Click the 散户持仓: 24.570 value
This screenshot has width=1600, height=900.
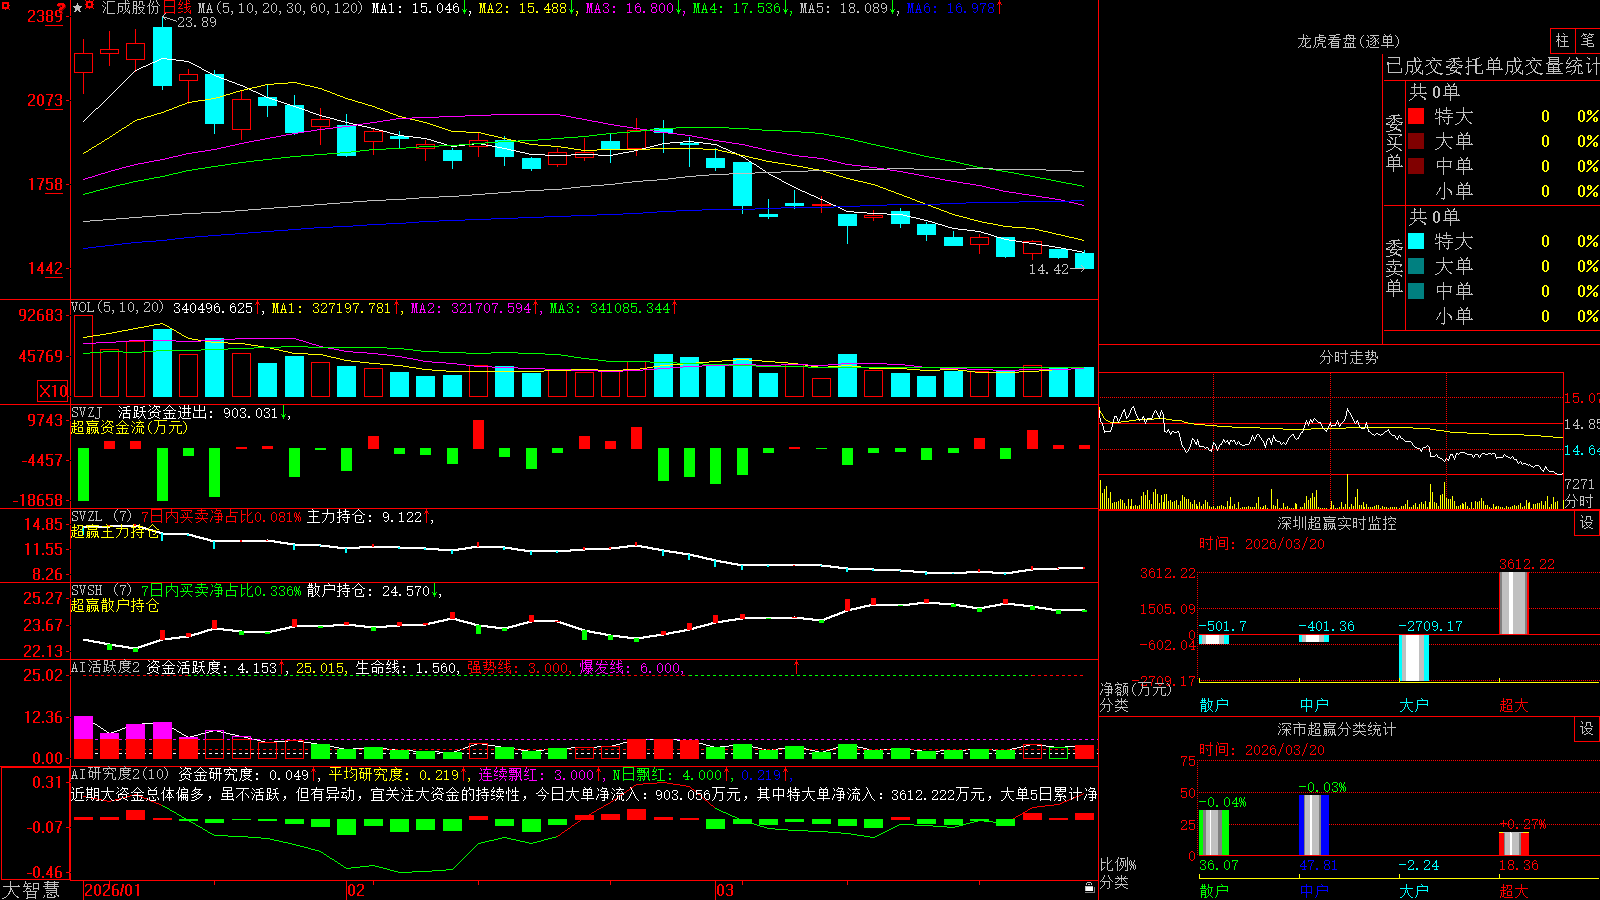coord(374,591)
